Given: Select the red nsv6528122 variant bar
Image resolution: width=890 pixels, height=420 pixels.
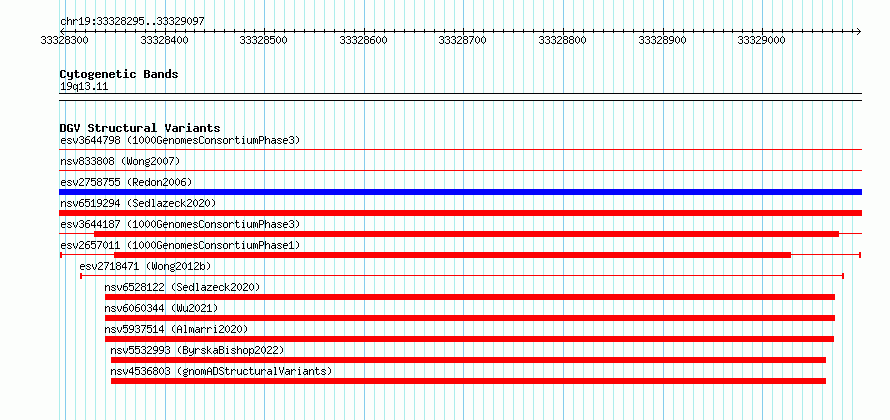Looking at the screenshot, I should (x=469, y=297).
